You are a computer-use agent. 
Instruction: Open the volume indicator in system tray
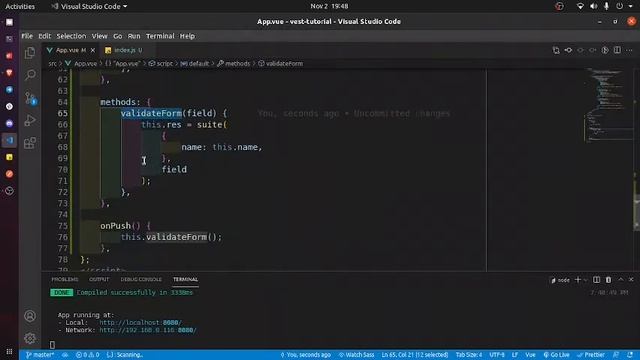click(x=593, y=6)
